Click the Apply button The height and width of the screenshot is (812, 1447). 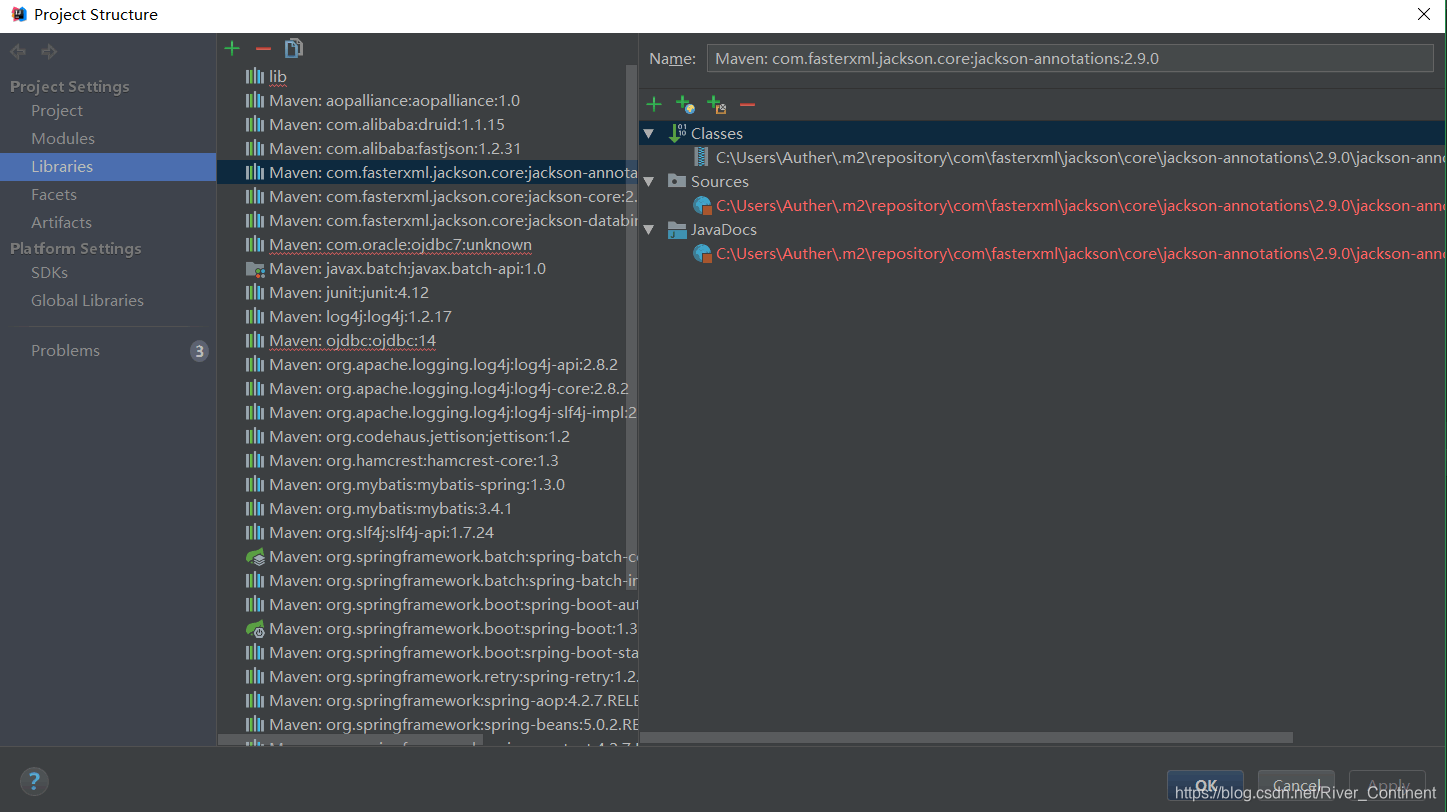click(1387, 785)
